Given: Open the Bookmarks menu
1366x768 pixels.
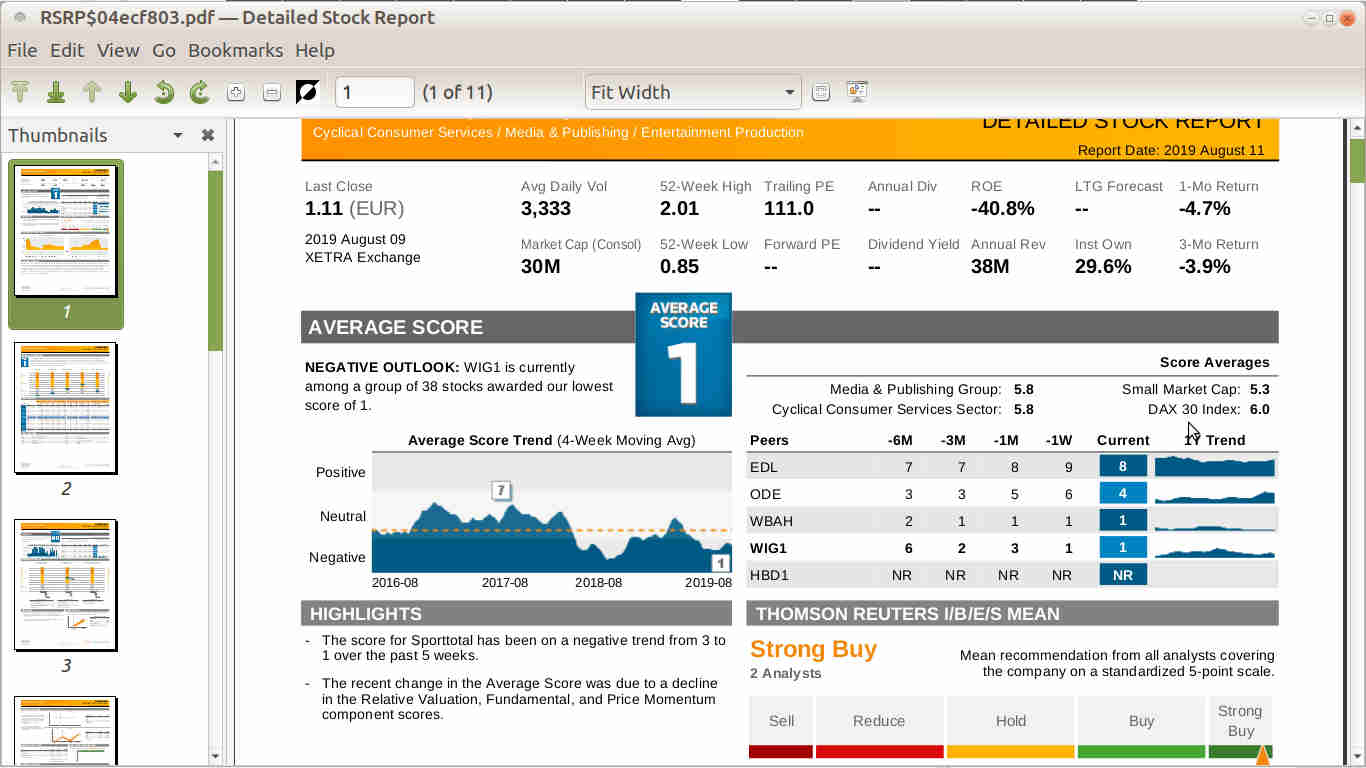Looking at the screenshot, I should coord(235,50).
